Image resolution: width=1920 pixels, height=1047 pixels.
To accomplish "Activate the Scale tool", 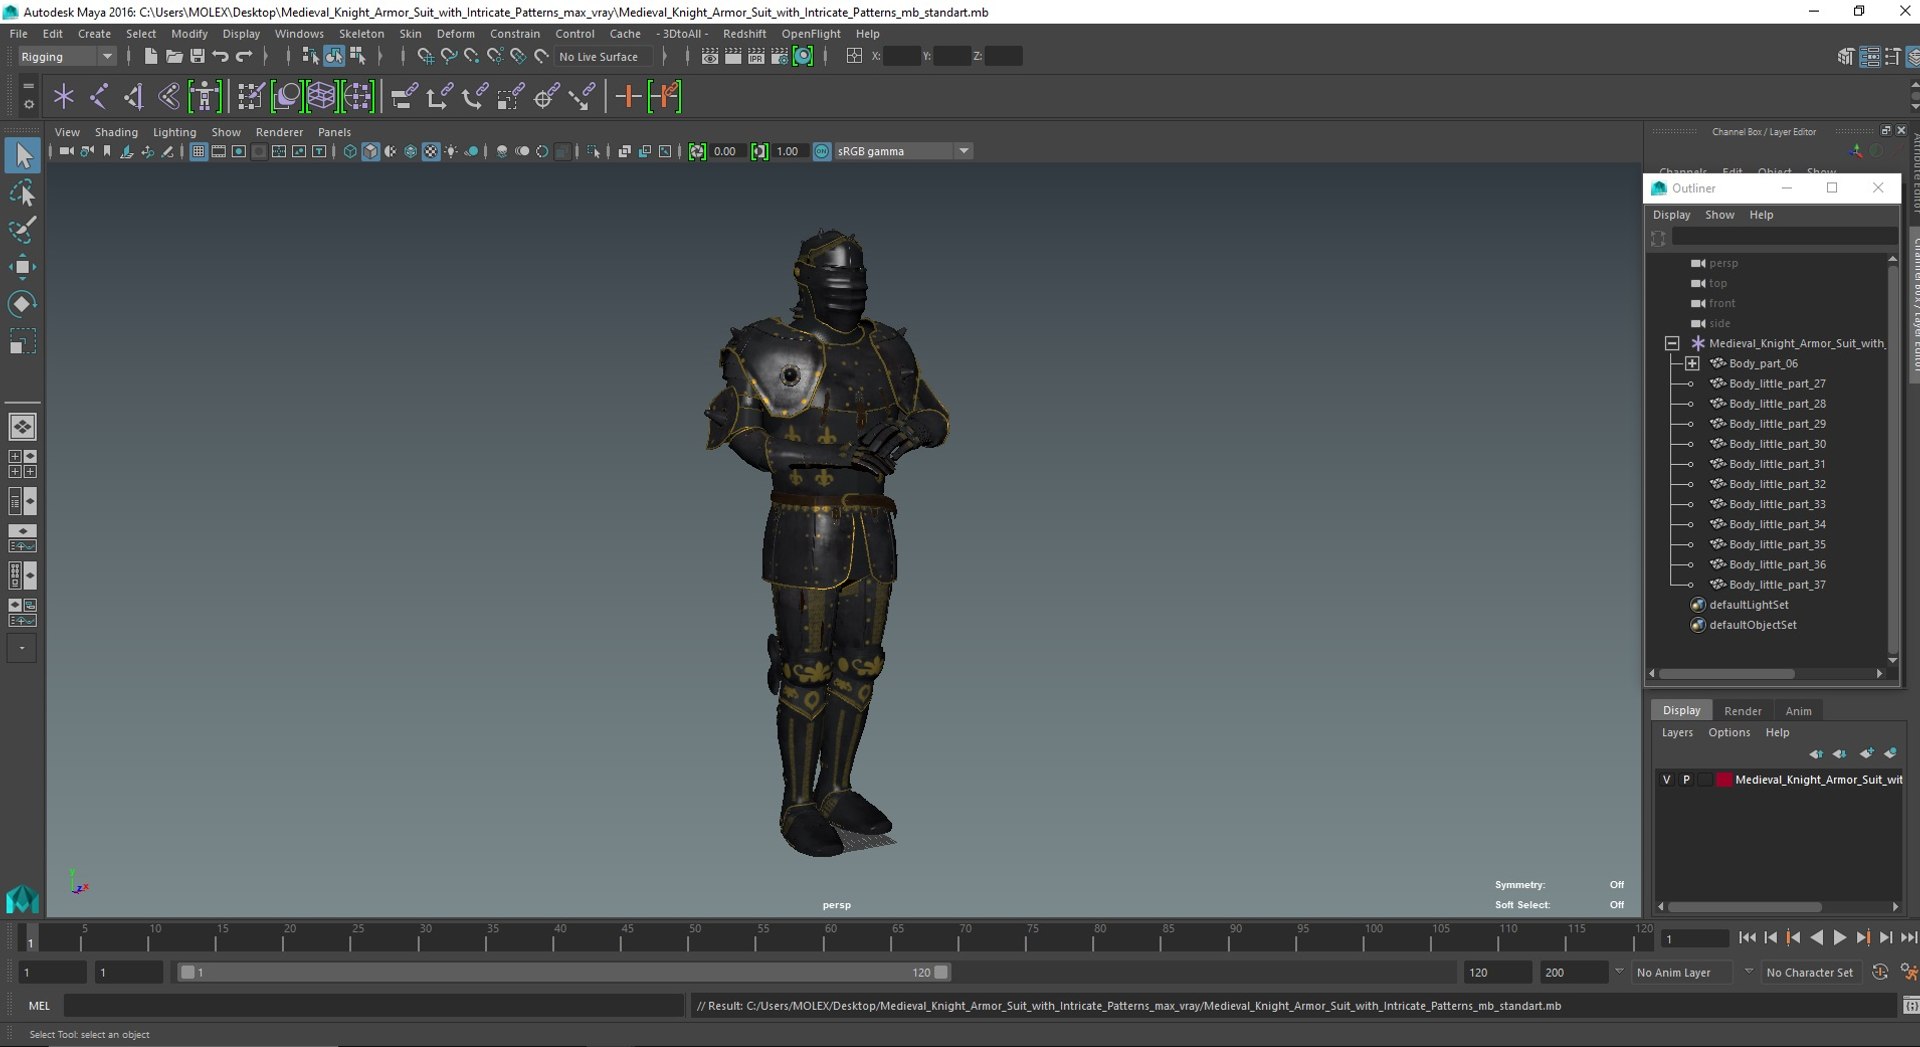I will click(x=22, y=342).
